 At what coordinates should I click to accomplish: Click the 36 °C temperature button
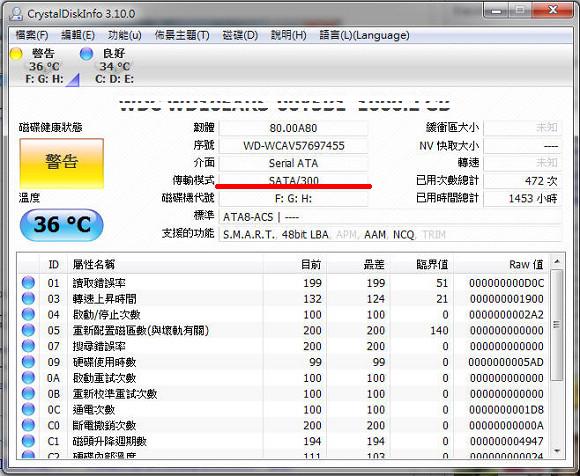(x=62, y=225)
